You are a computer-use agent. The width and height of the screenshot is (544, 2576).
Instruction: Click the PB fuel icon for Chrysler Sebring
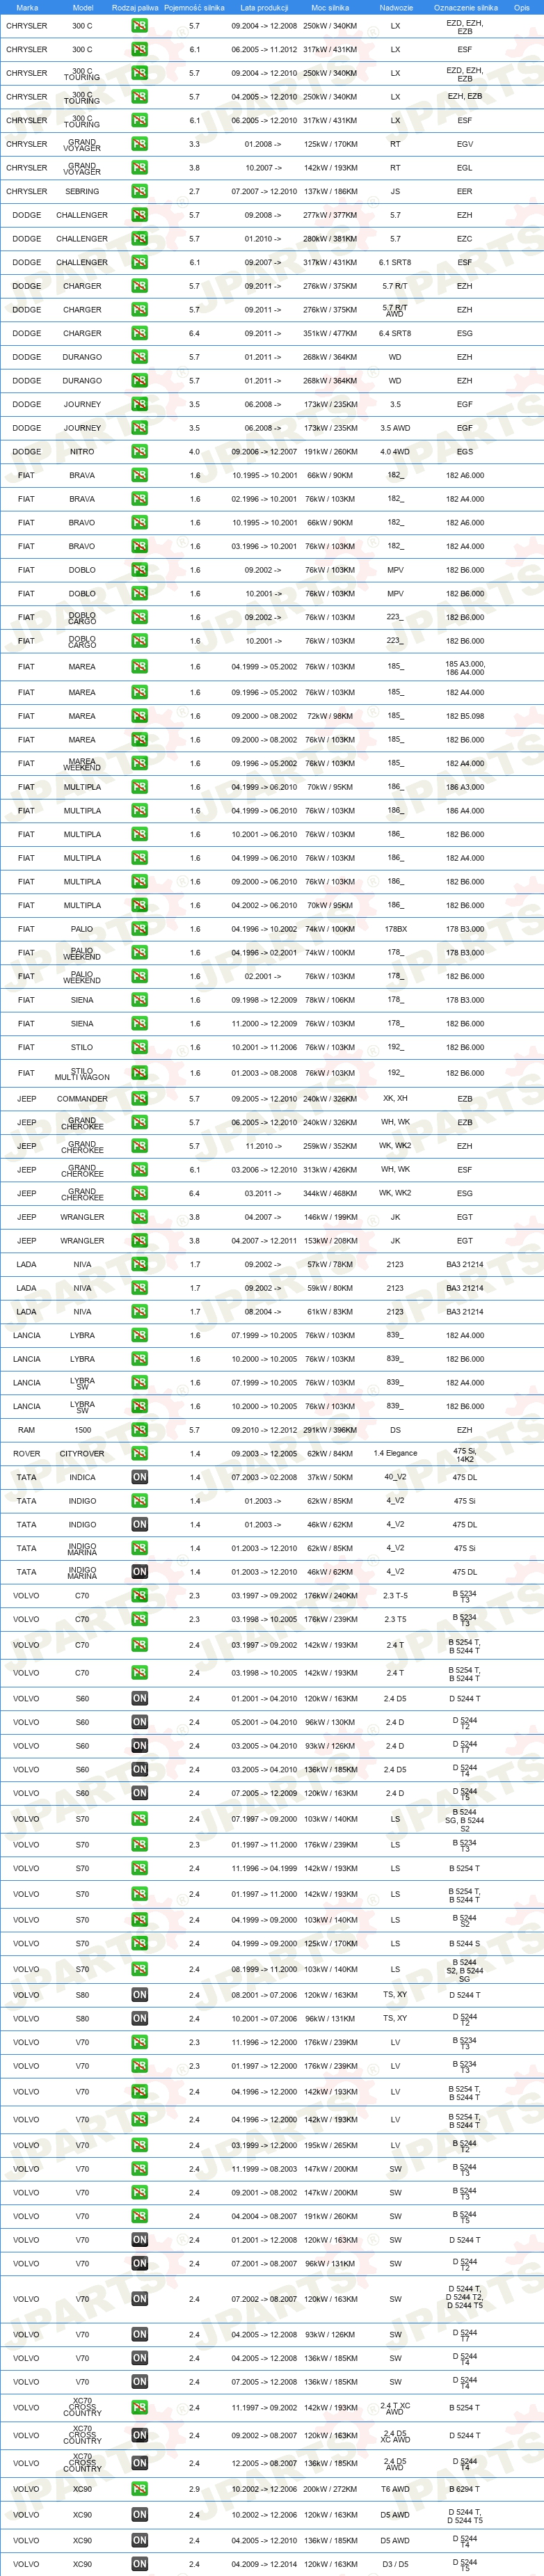coord(139,191)
